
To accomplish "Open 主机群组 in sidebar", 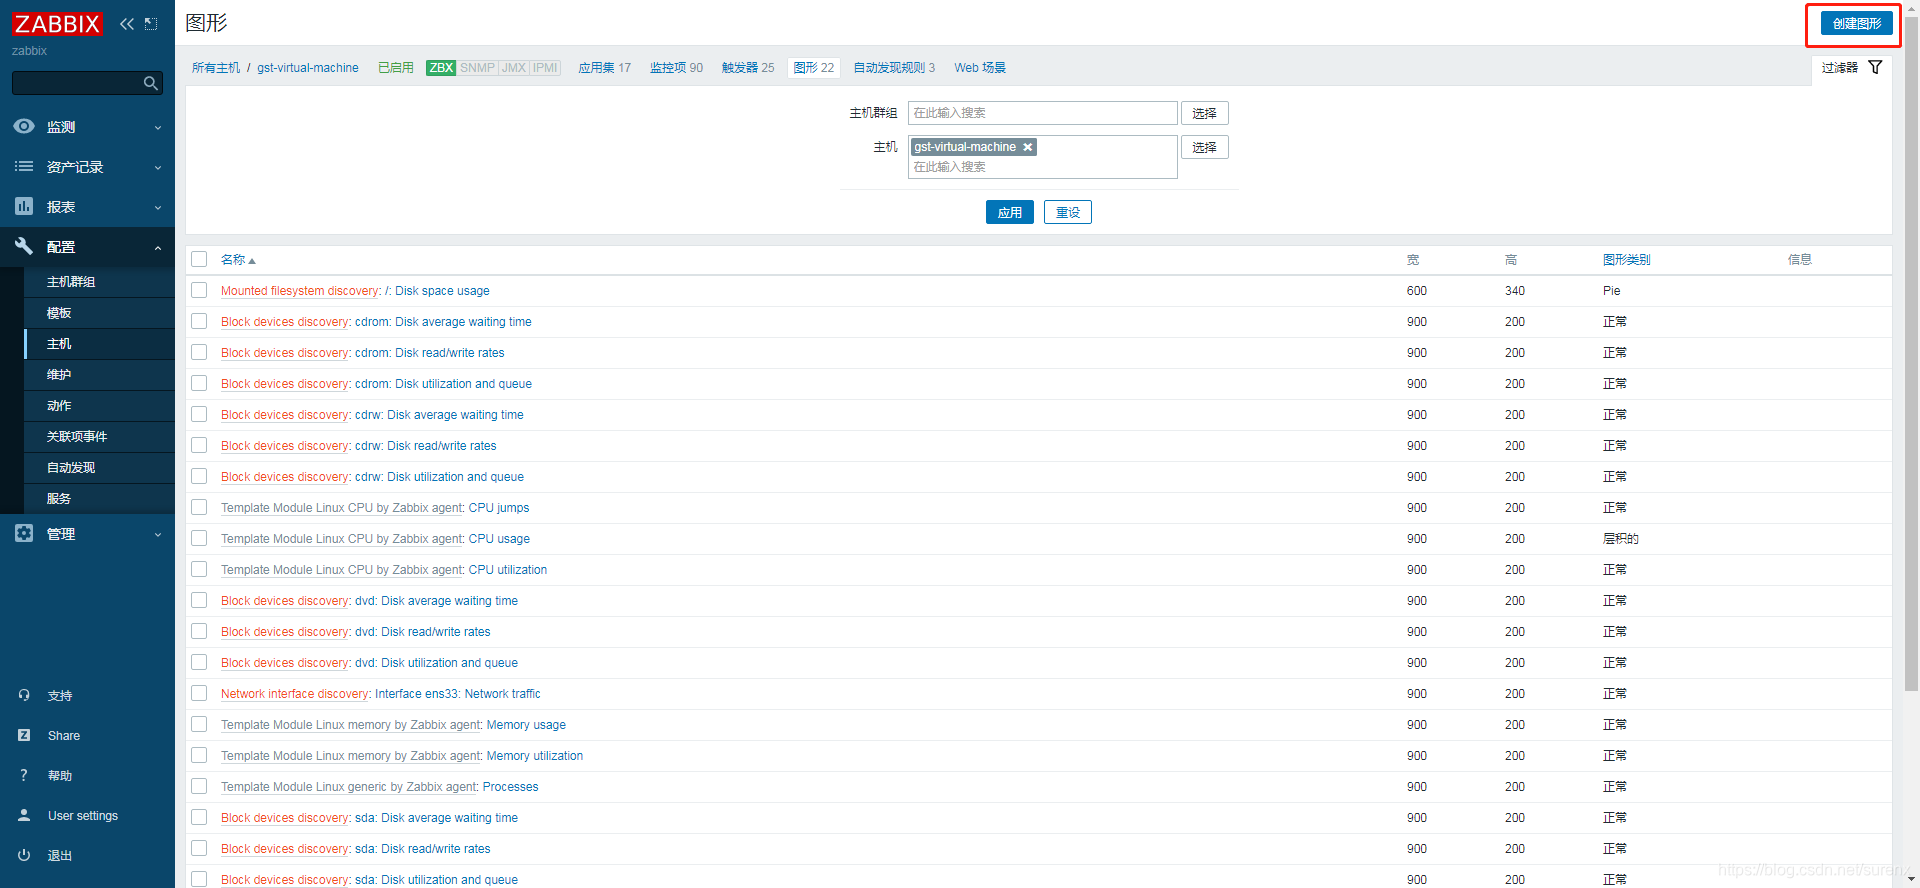I will pyautogui.click(x=71, y=282).
